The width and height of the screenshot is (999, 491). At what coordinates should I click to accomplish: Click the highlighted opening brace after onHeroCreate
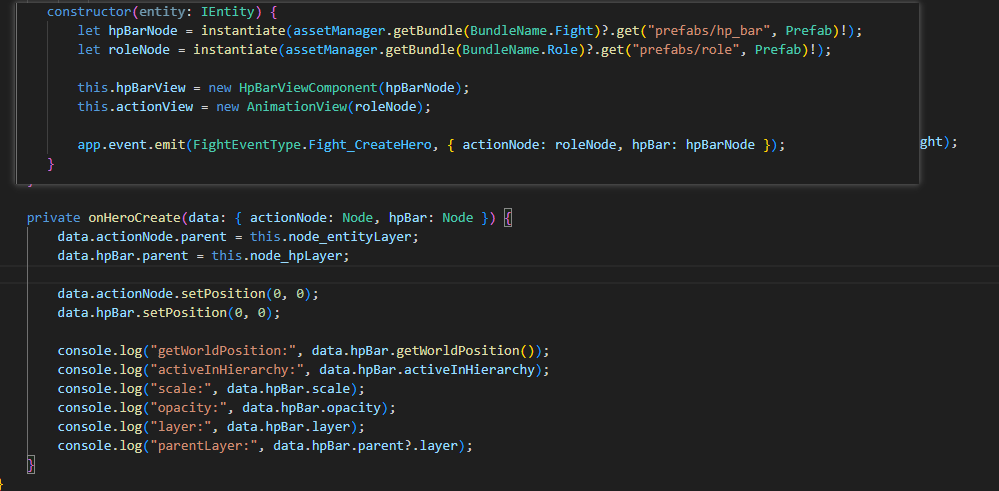[508, 218]
